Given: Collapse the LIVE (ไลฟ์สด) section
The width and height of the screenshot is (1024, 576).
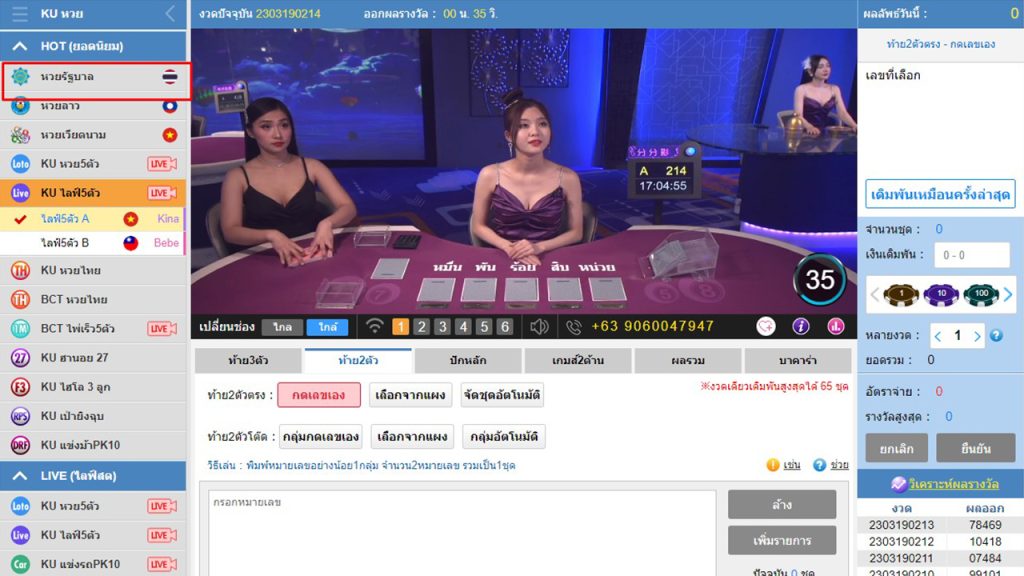Looking at the screenshot, I should [x=20, y=476].
